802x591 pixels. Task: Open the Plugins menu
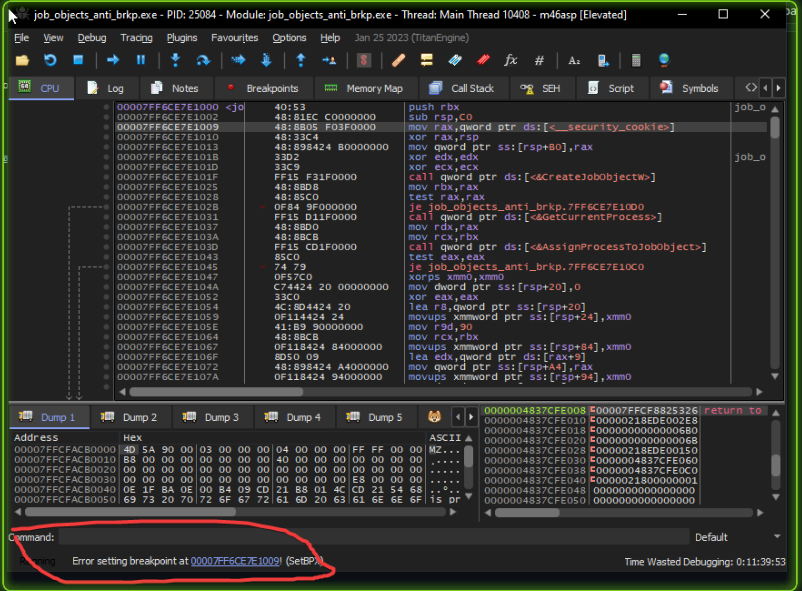[x=182, y=38]
